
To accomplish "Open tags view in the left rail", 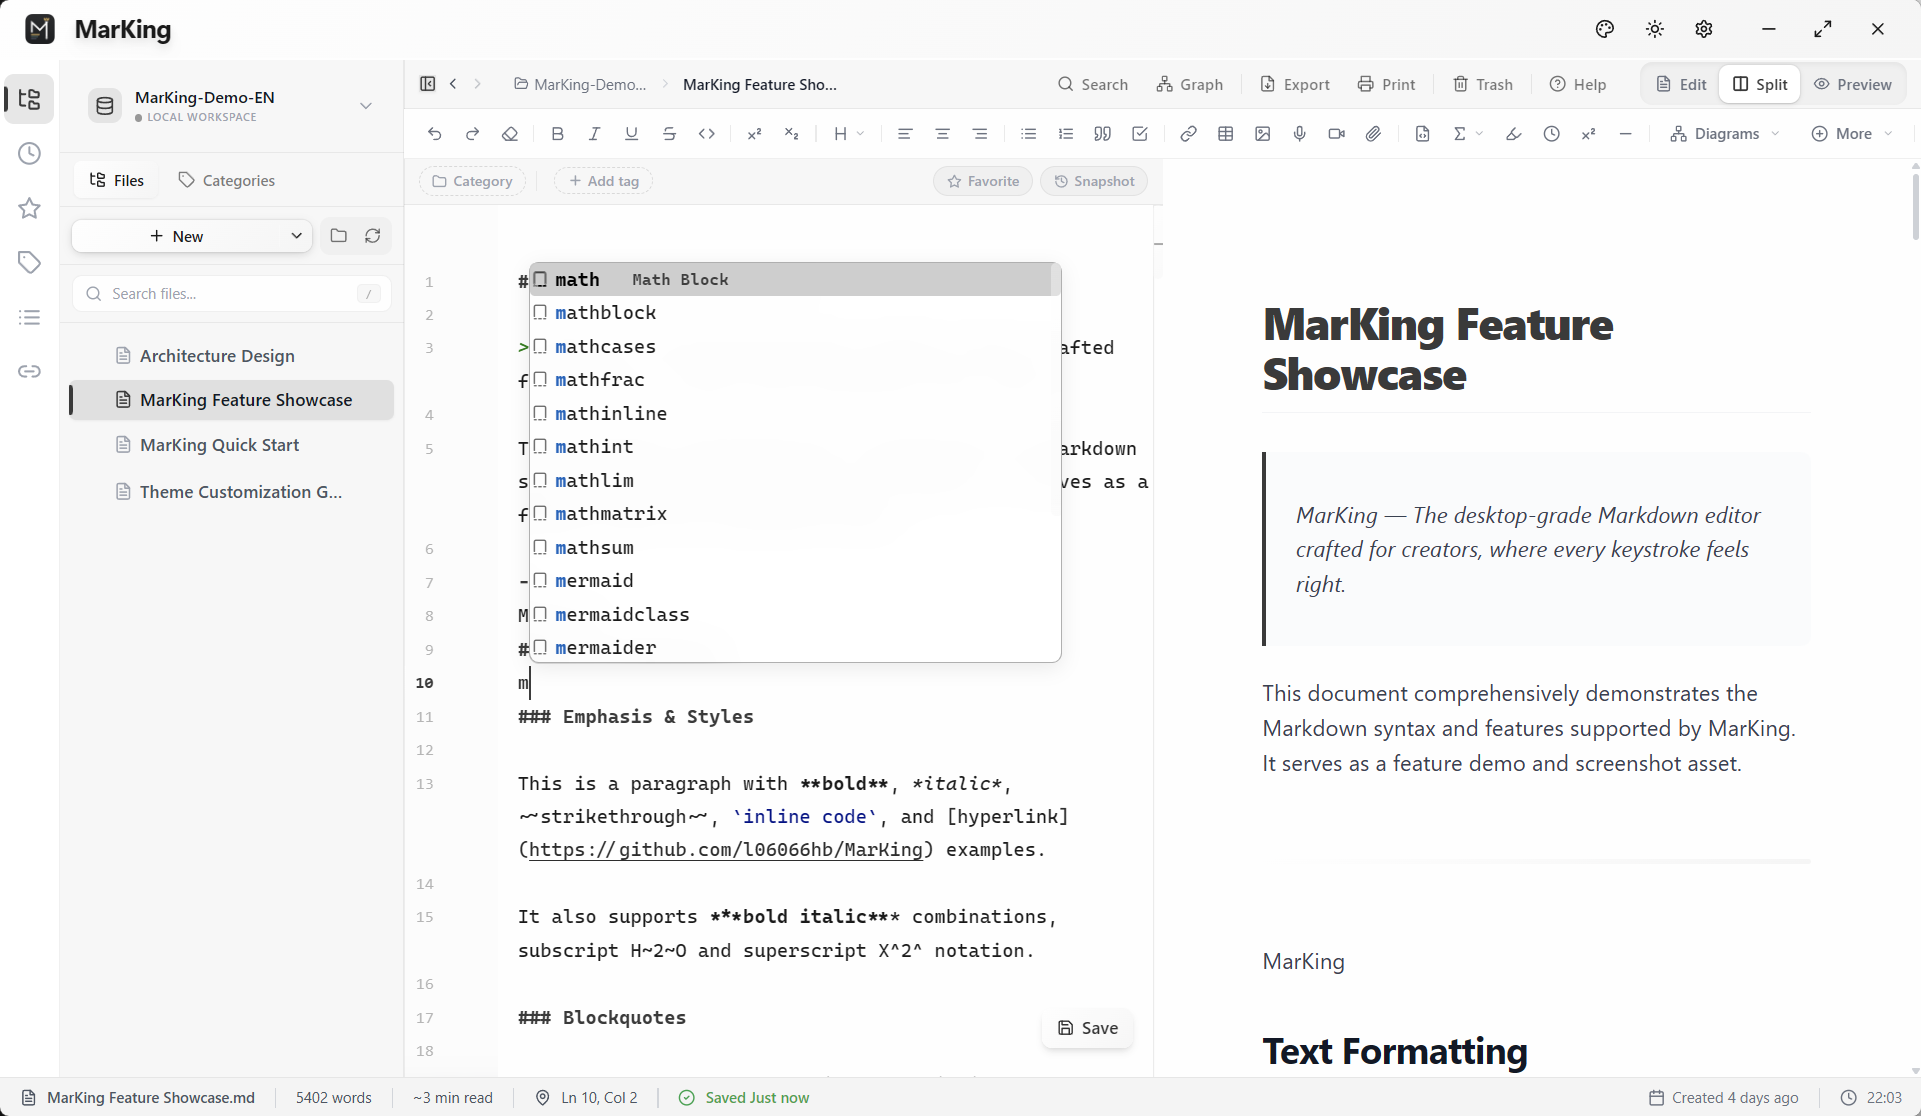I will tap(29, 262).
